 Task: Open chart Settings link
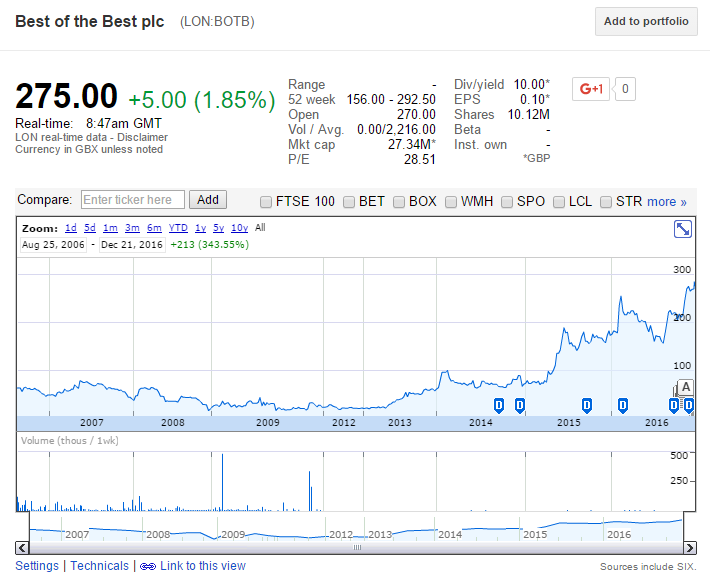(37, 566)
